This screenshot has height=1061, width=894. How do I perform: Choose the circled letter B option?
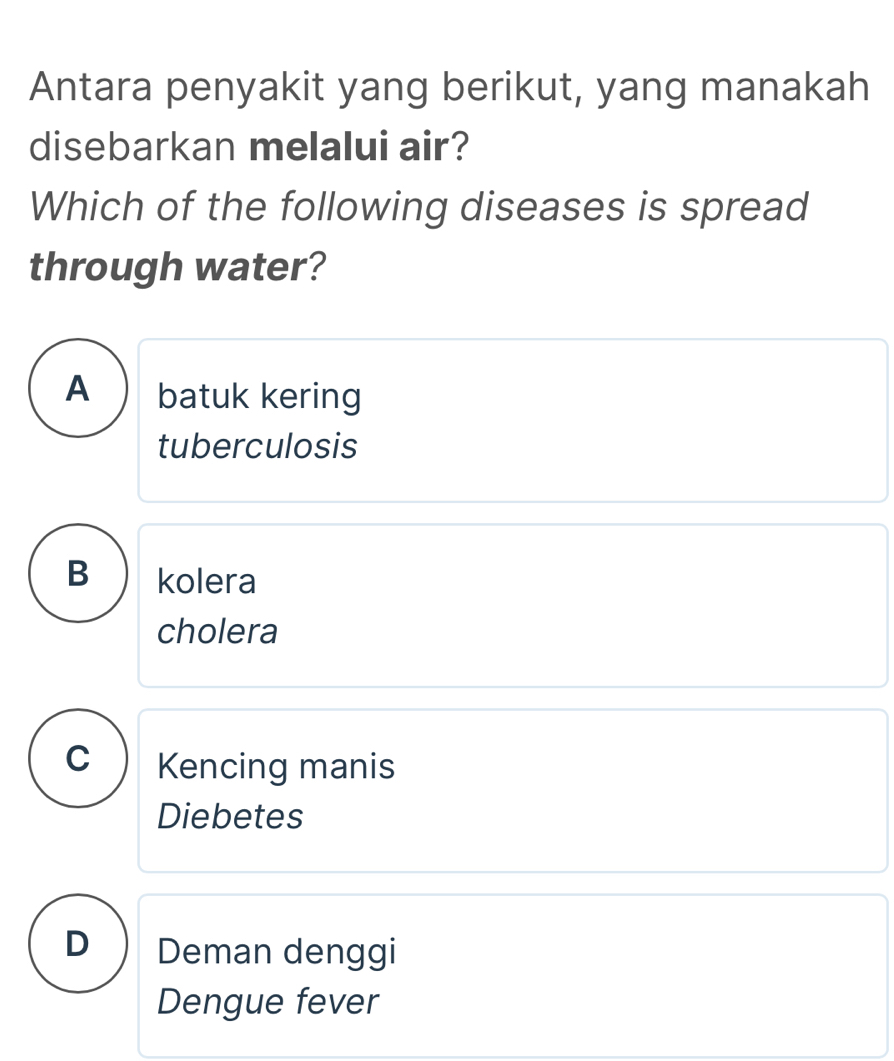pos(78,573)
